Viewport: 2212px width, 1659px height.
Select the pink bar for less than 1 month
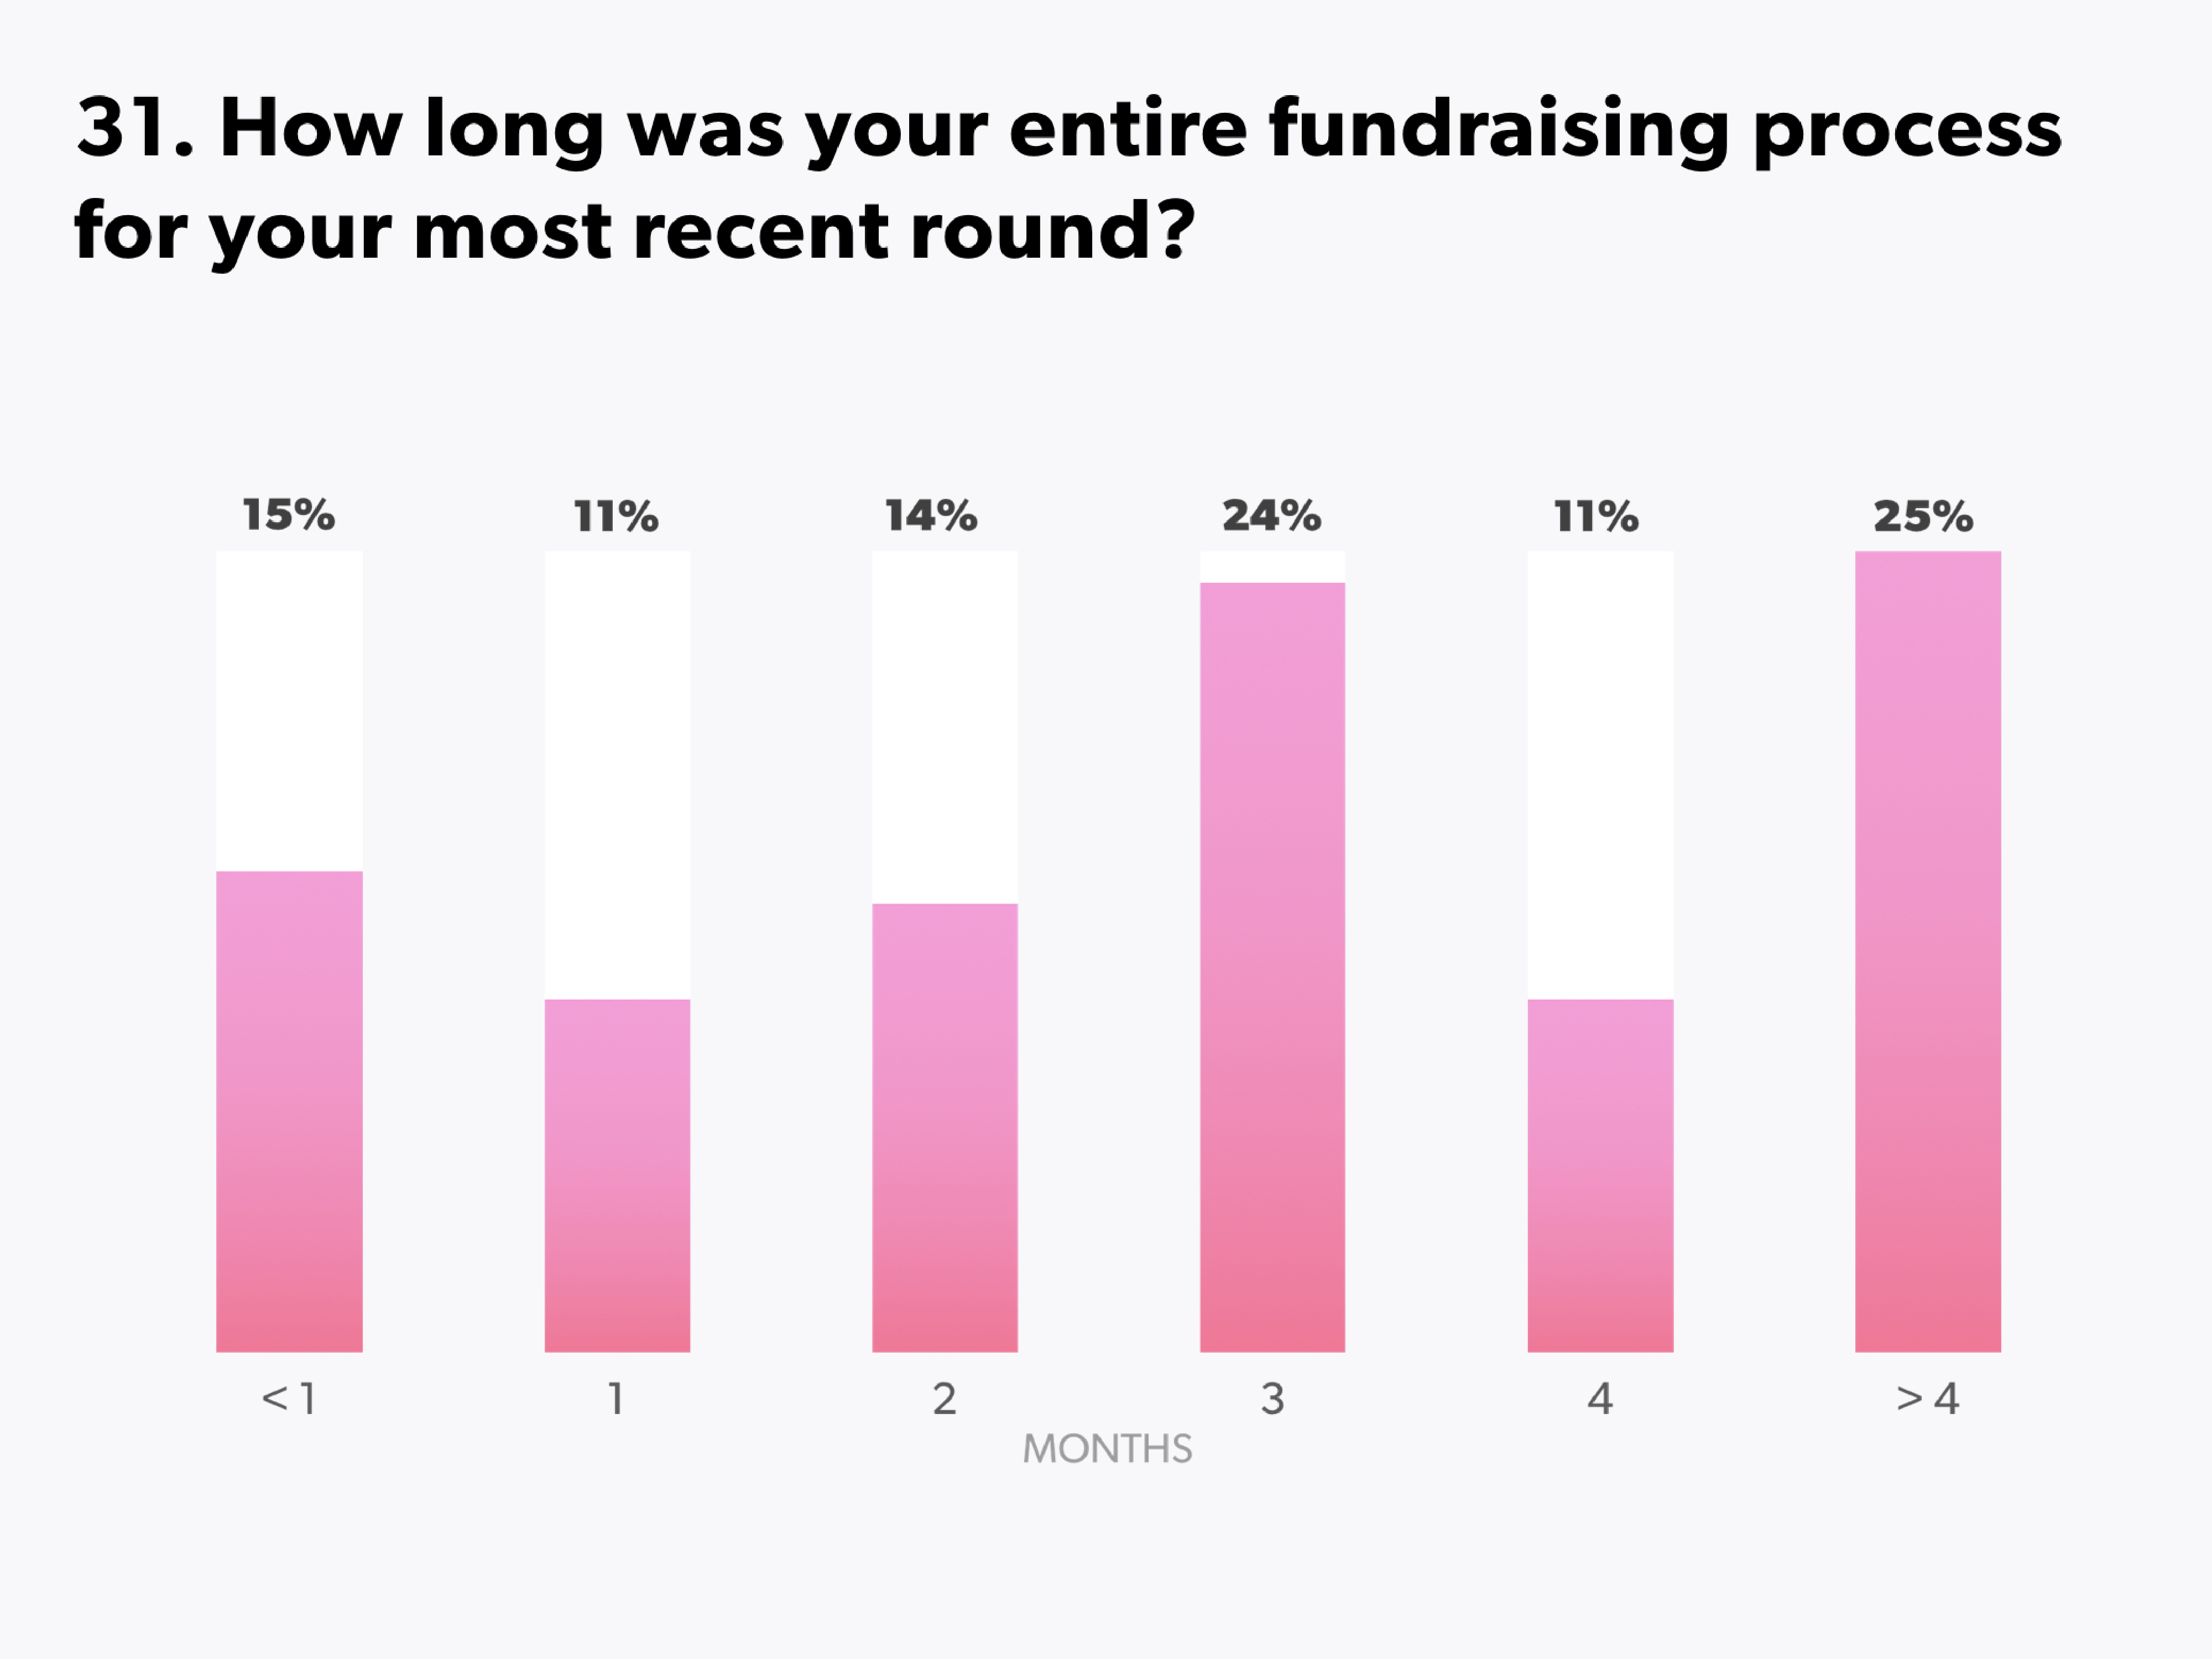point(289,1111)
